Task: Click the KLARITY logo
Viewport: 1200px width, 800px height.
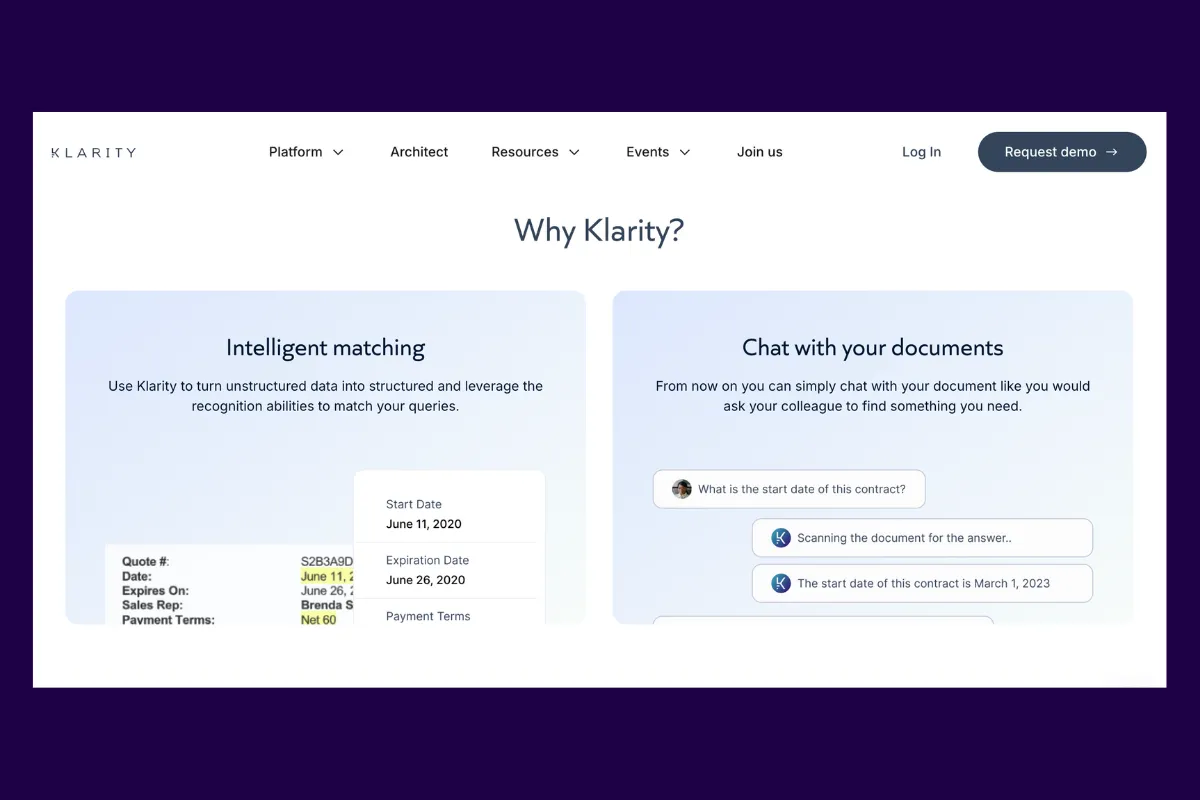Action: (93, 152)
